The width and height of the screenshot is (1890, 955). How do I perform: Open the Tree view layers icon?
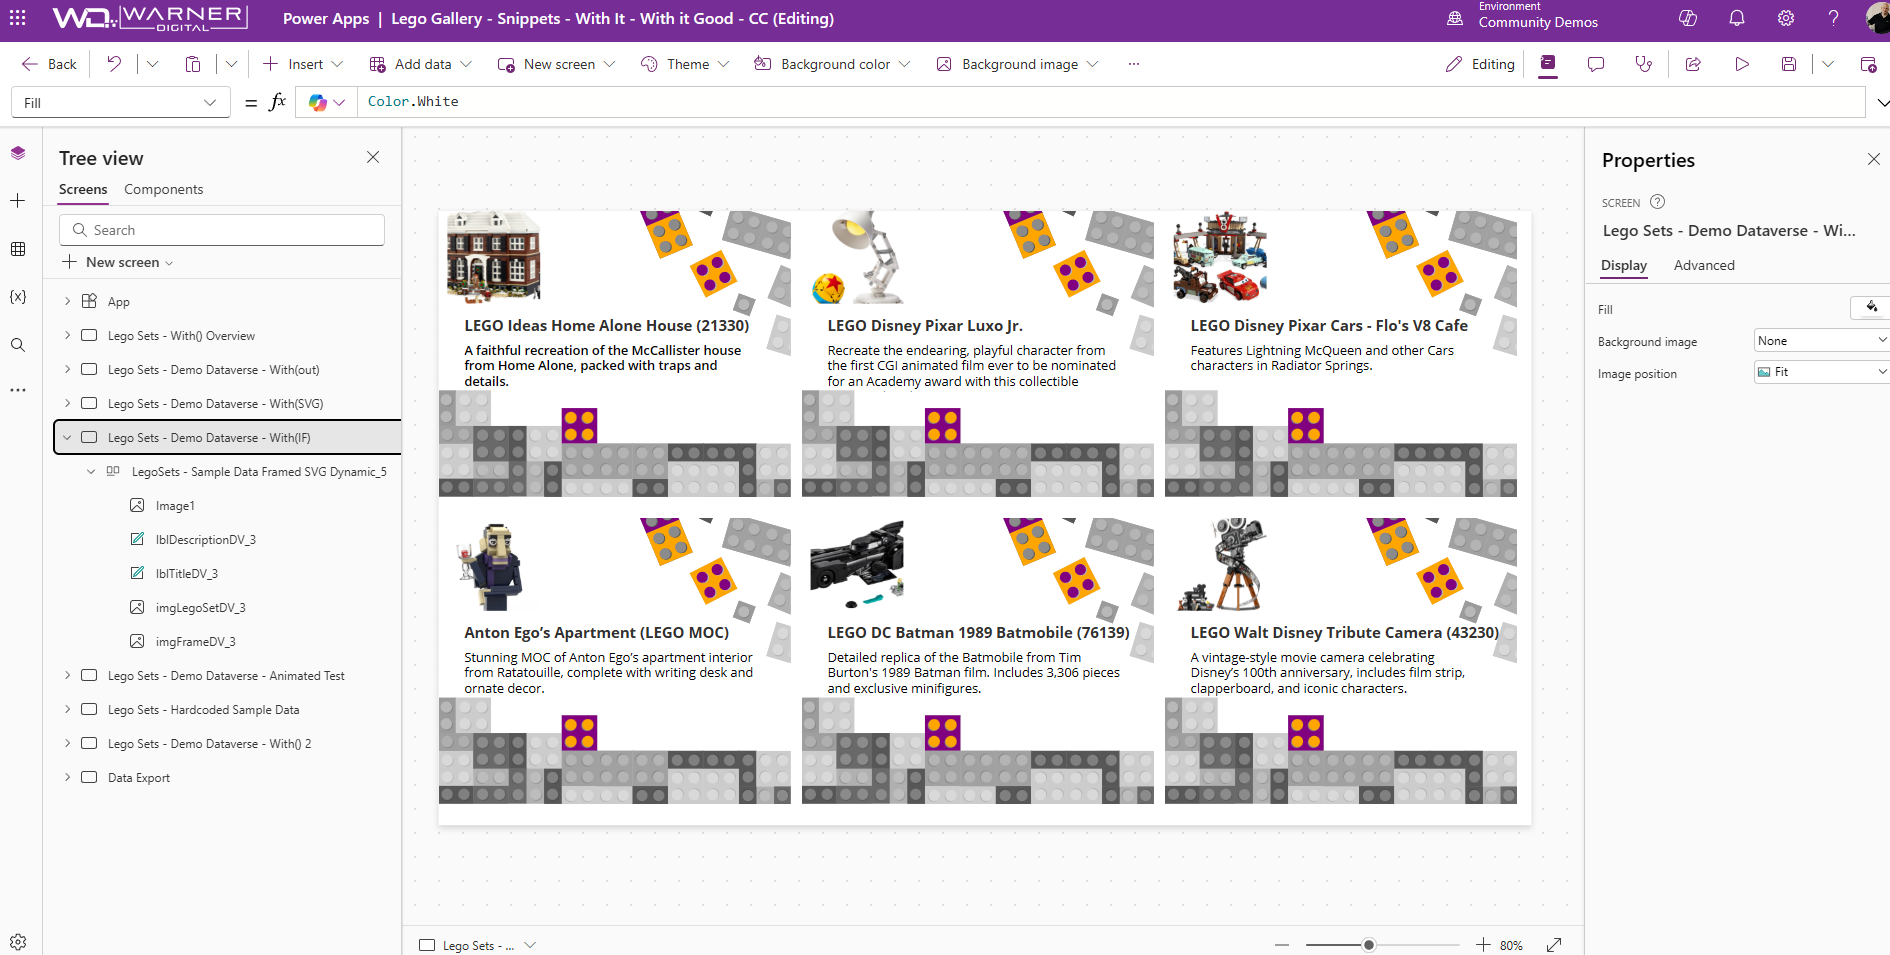point(18,153)
